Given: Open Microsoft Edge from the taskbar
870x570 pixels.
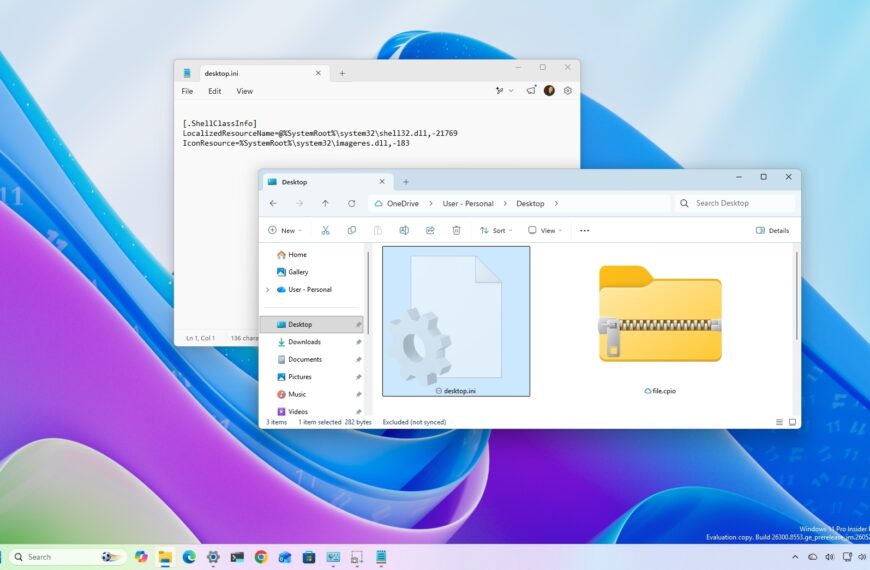Looking at the screenshot, I should click(189, 557).
